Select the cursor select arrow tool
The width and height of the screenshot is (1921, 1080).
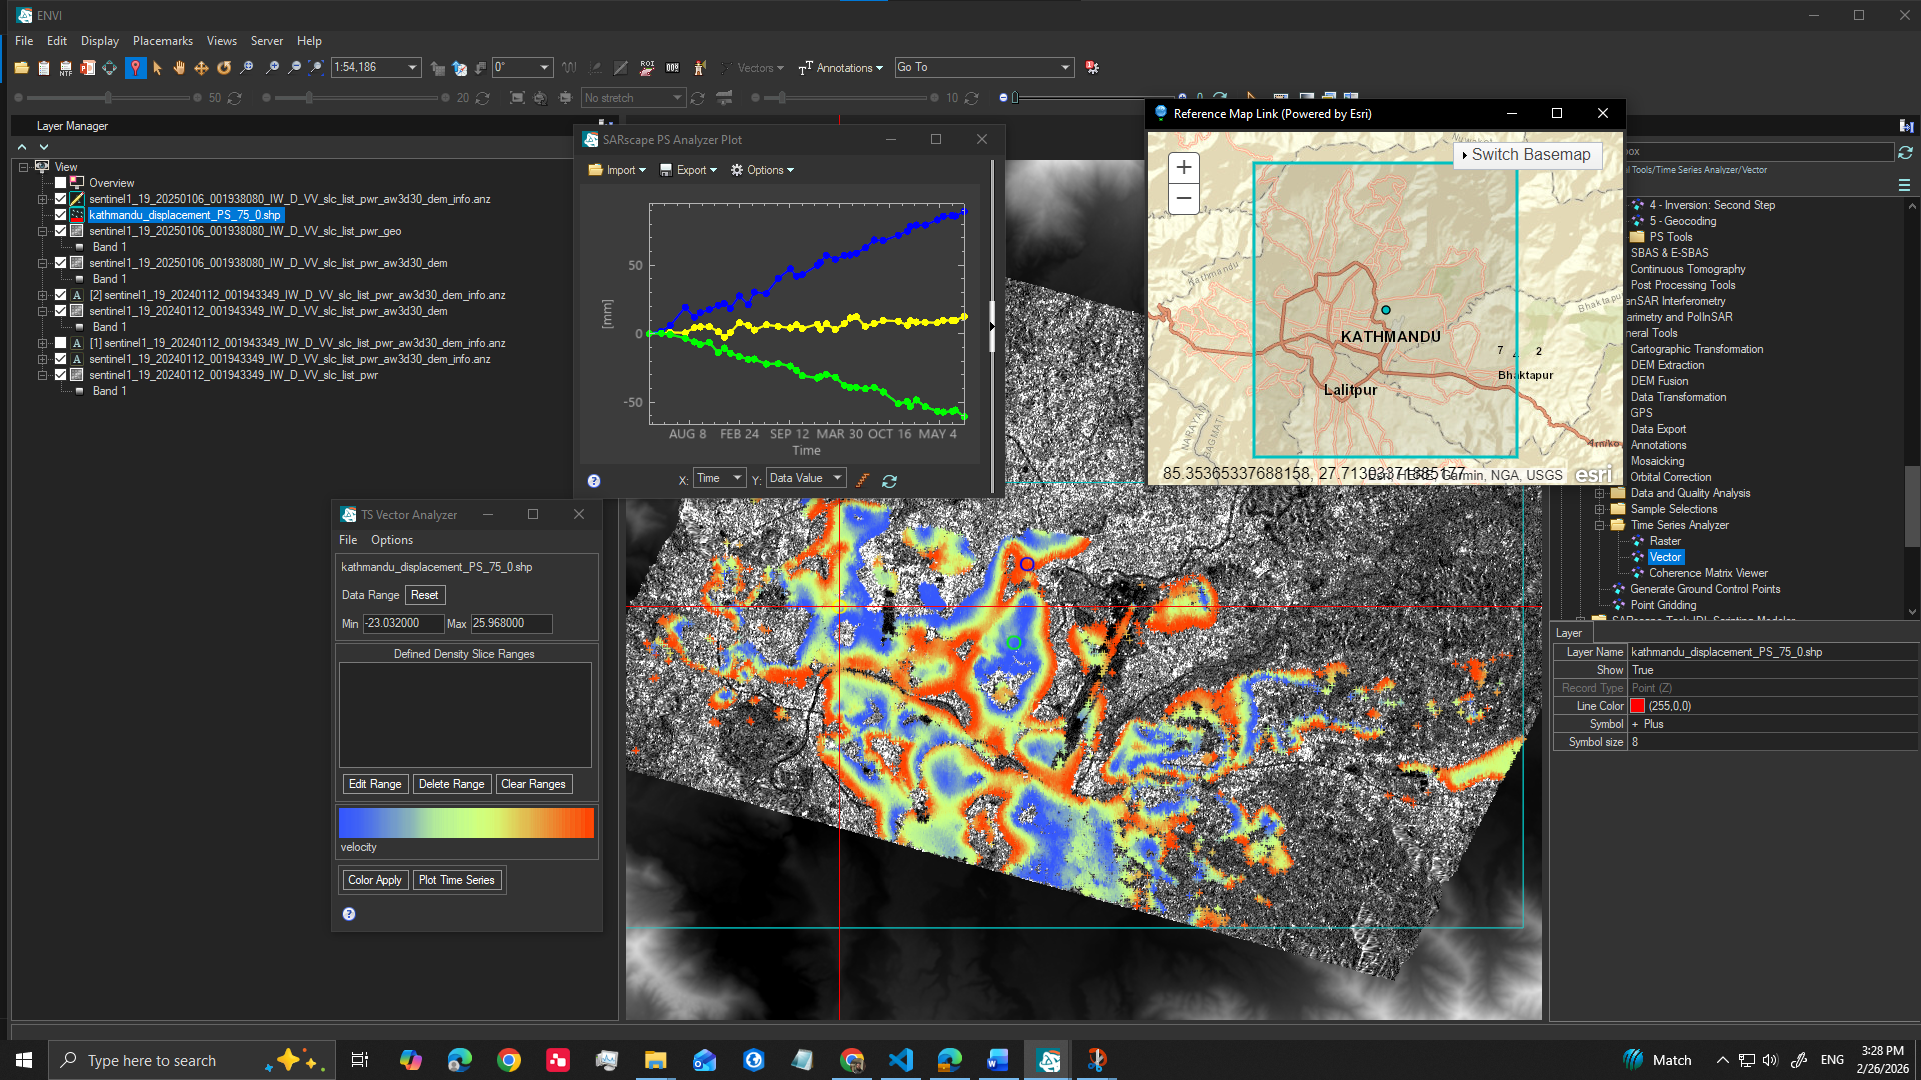(157, 67)
